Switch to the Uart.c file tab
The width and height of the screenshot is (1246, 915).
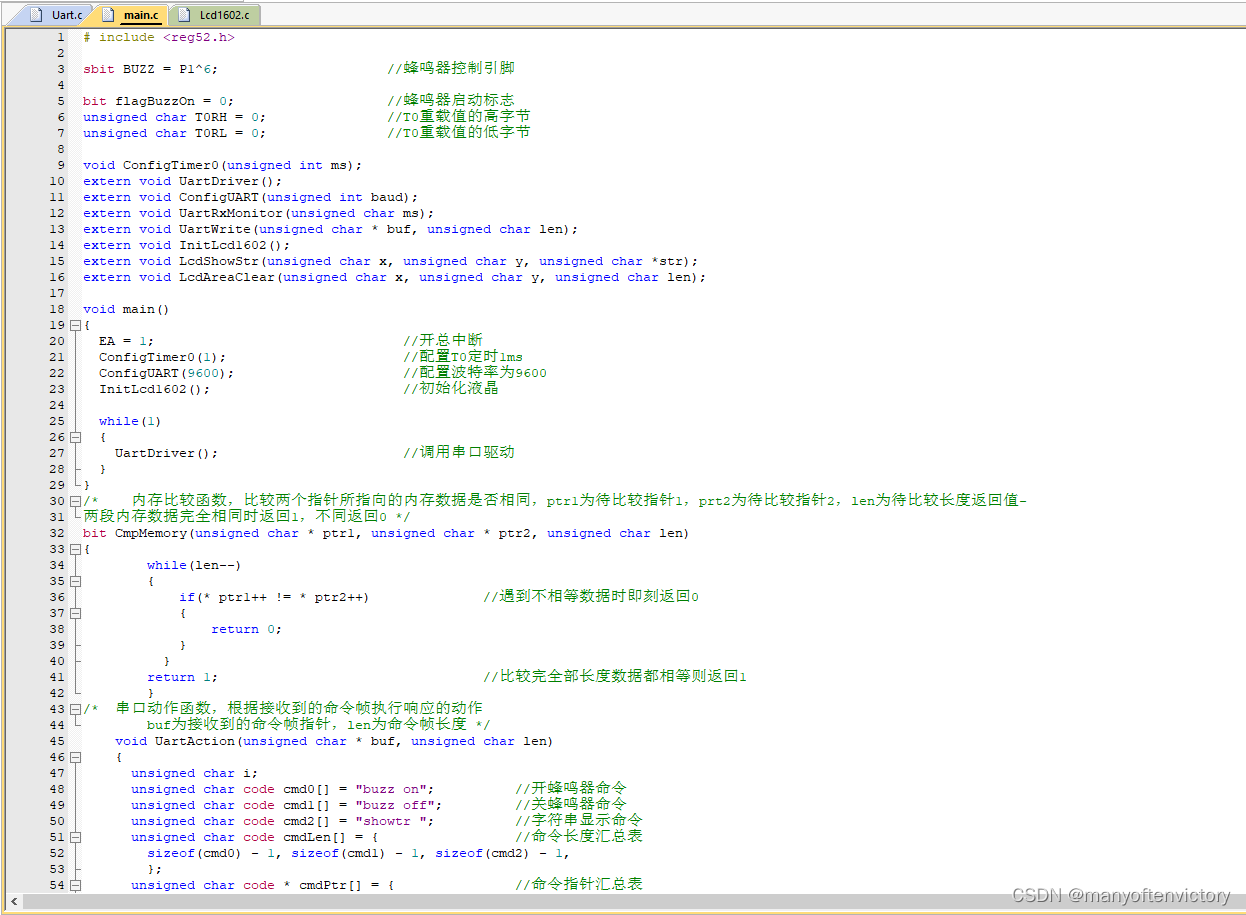56,15
